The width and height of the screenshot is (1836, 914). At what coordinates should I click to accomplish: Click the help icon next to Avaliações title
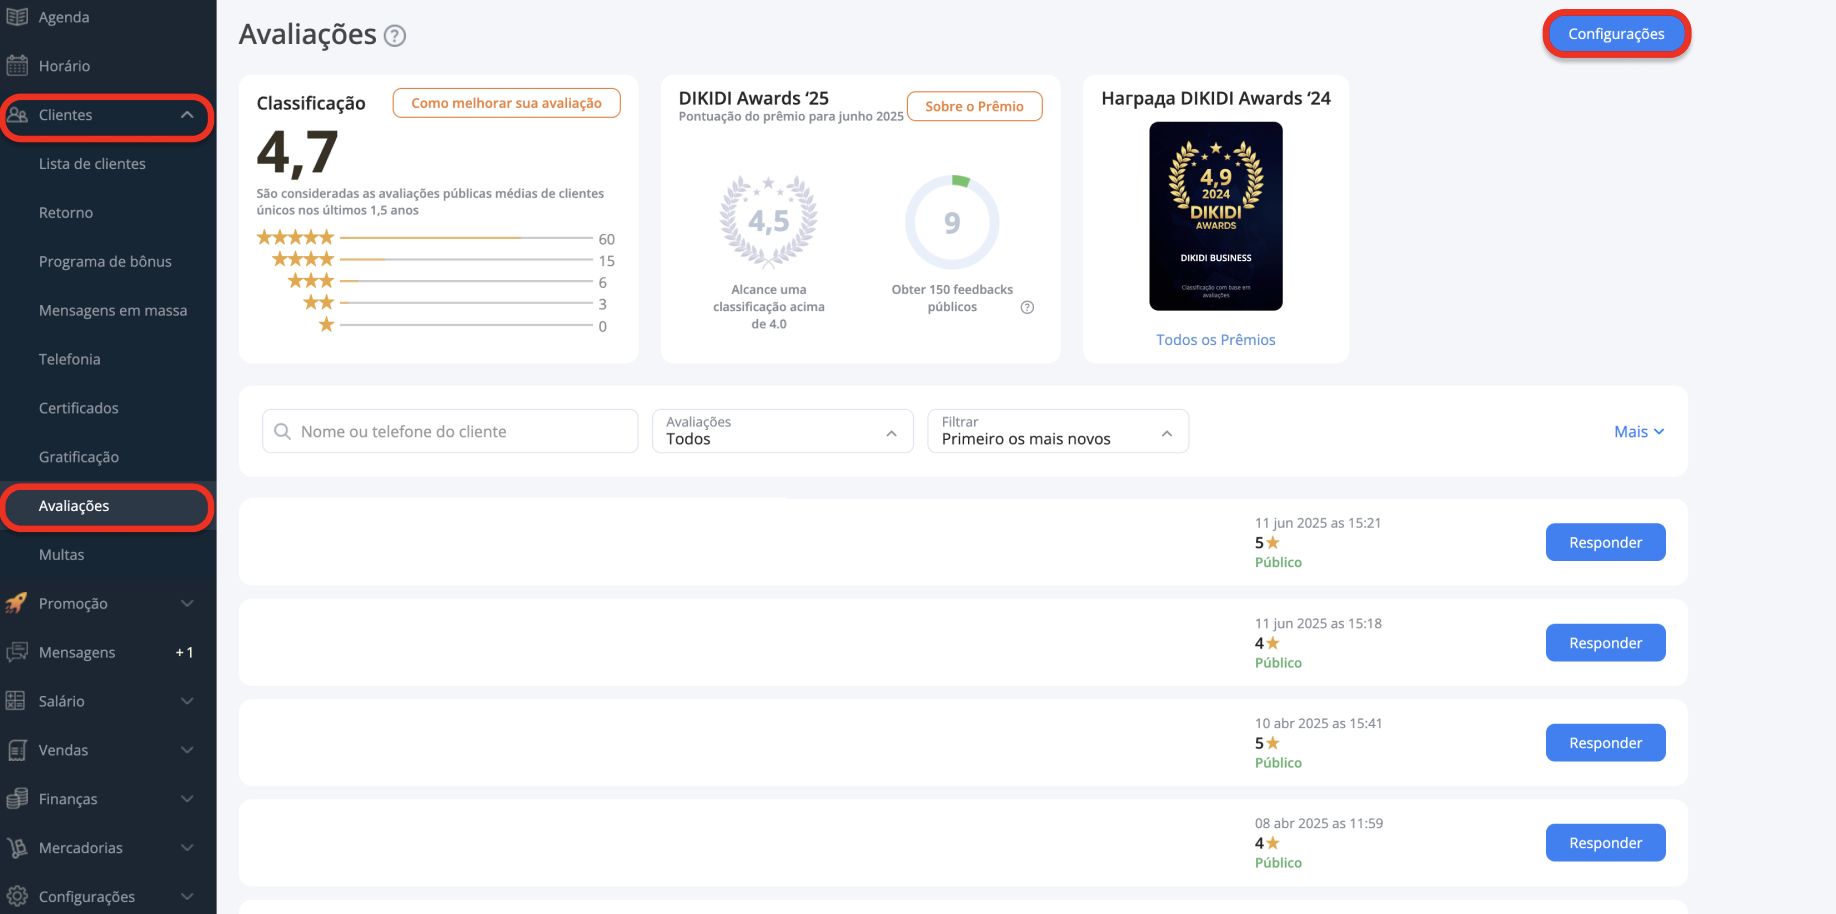click(395, 36)
